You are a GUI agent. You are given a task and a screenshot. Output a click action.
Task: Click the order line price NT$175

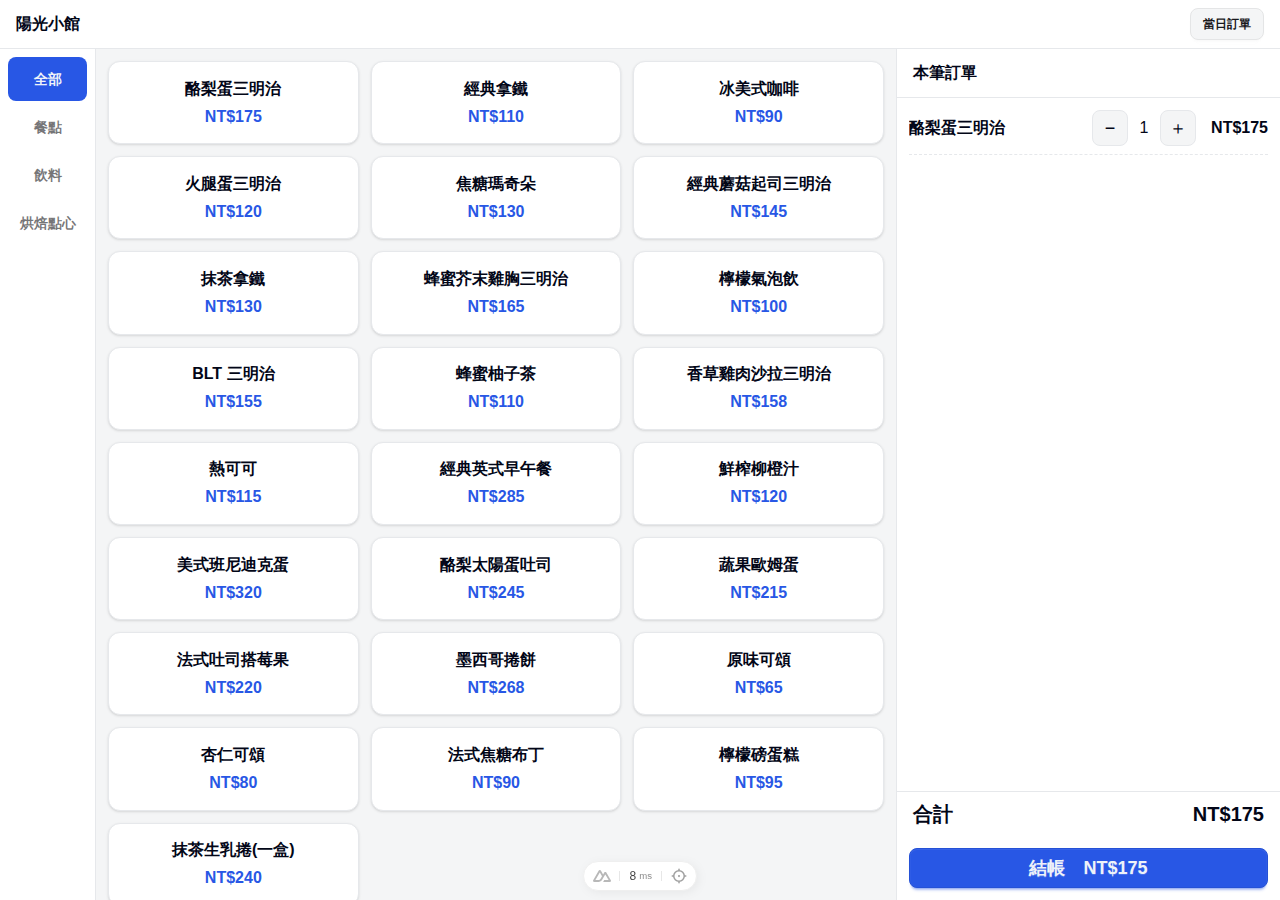point(1239,128)
